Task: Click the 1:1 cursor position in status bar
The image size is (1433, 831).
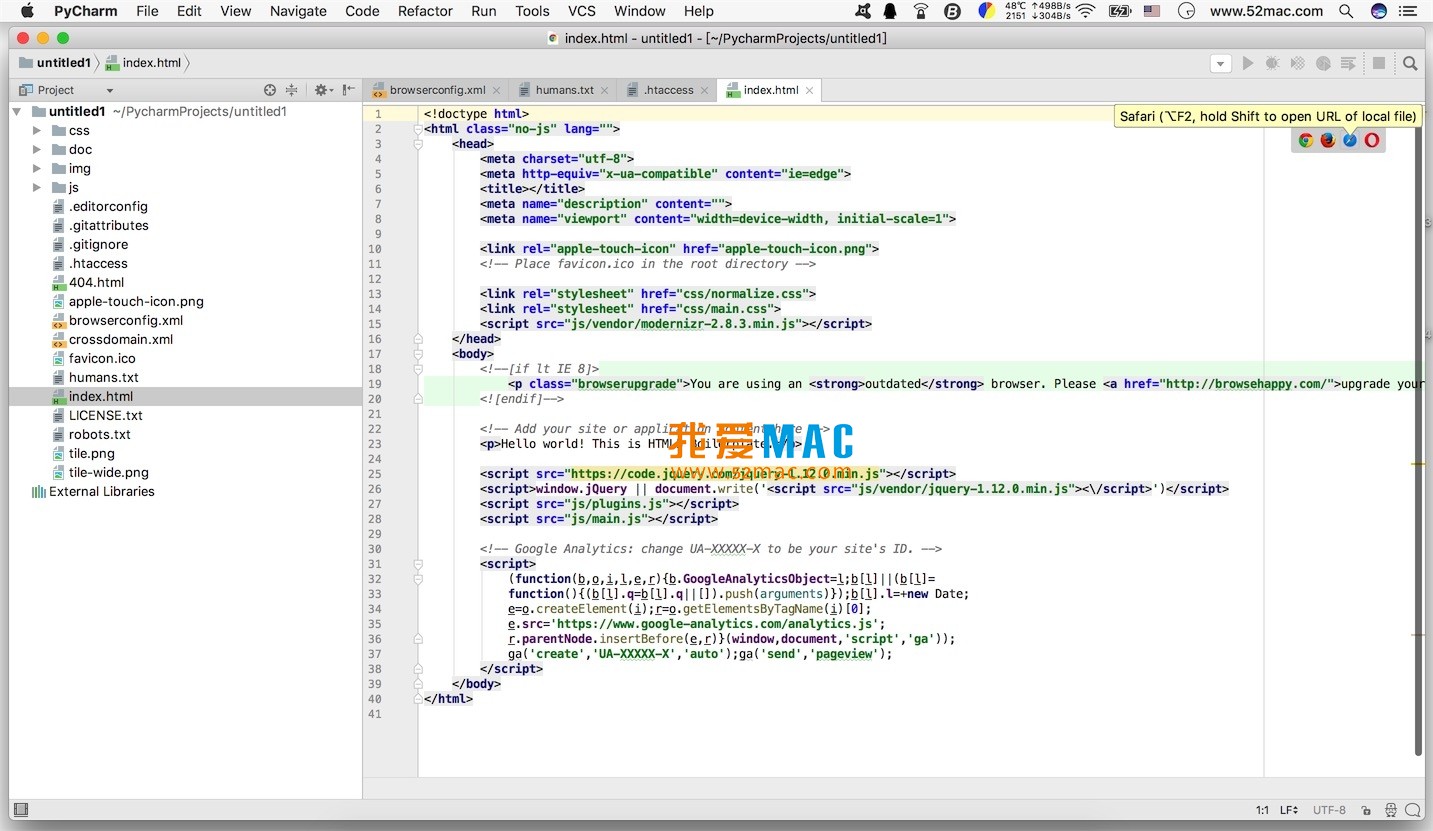Action: point(1262,810)
